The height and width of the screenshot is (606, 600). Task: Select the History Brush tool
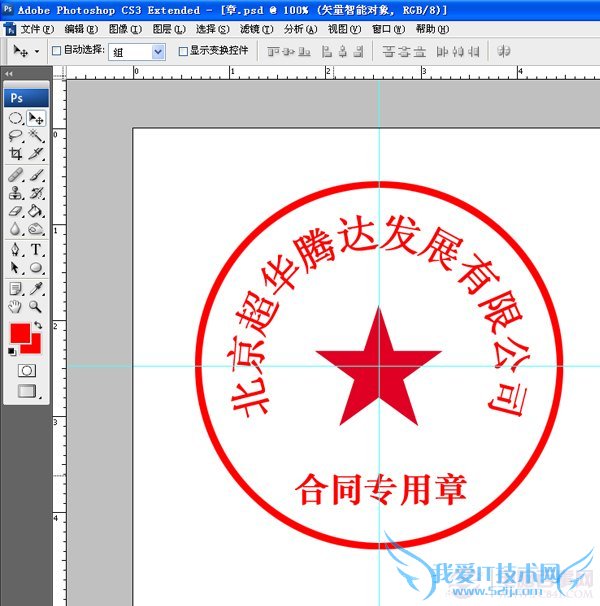(36, 193)
